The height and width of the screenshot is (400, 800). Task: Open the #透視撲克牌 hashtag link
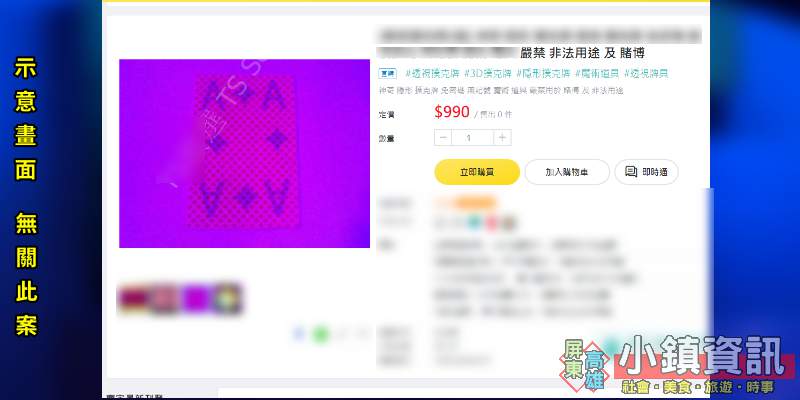[432, 73]
